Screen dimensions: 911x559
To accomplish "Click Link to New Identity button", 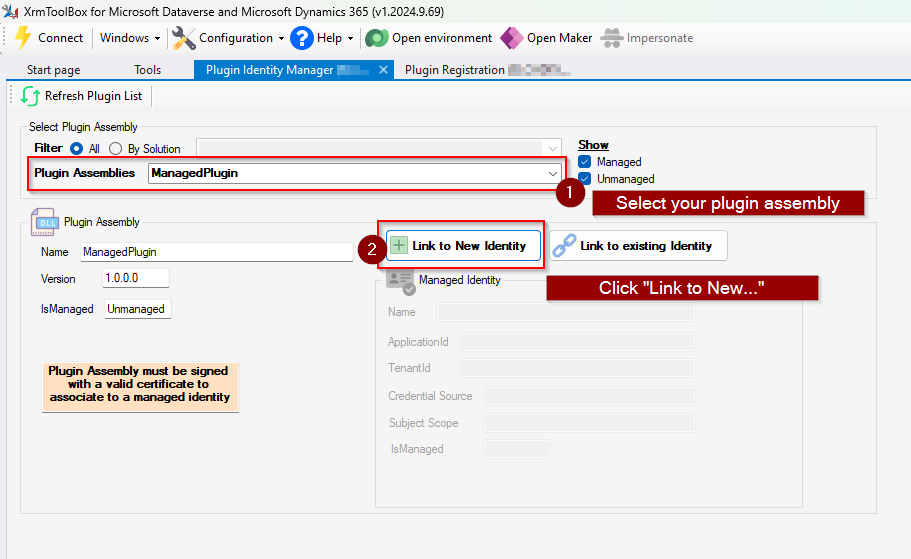I will [x=464, y=245].
